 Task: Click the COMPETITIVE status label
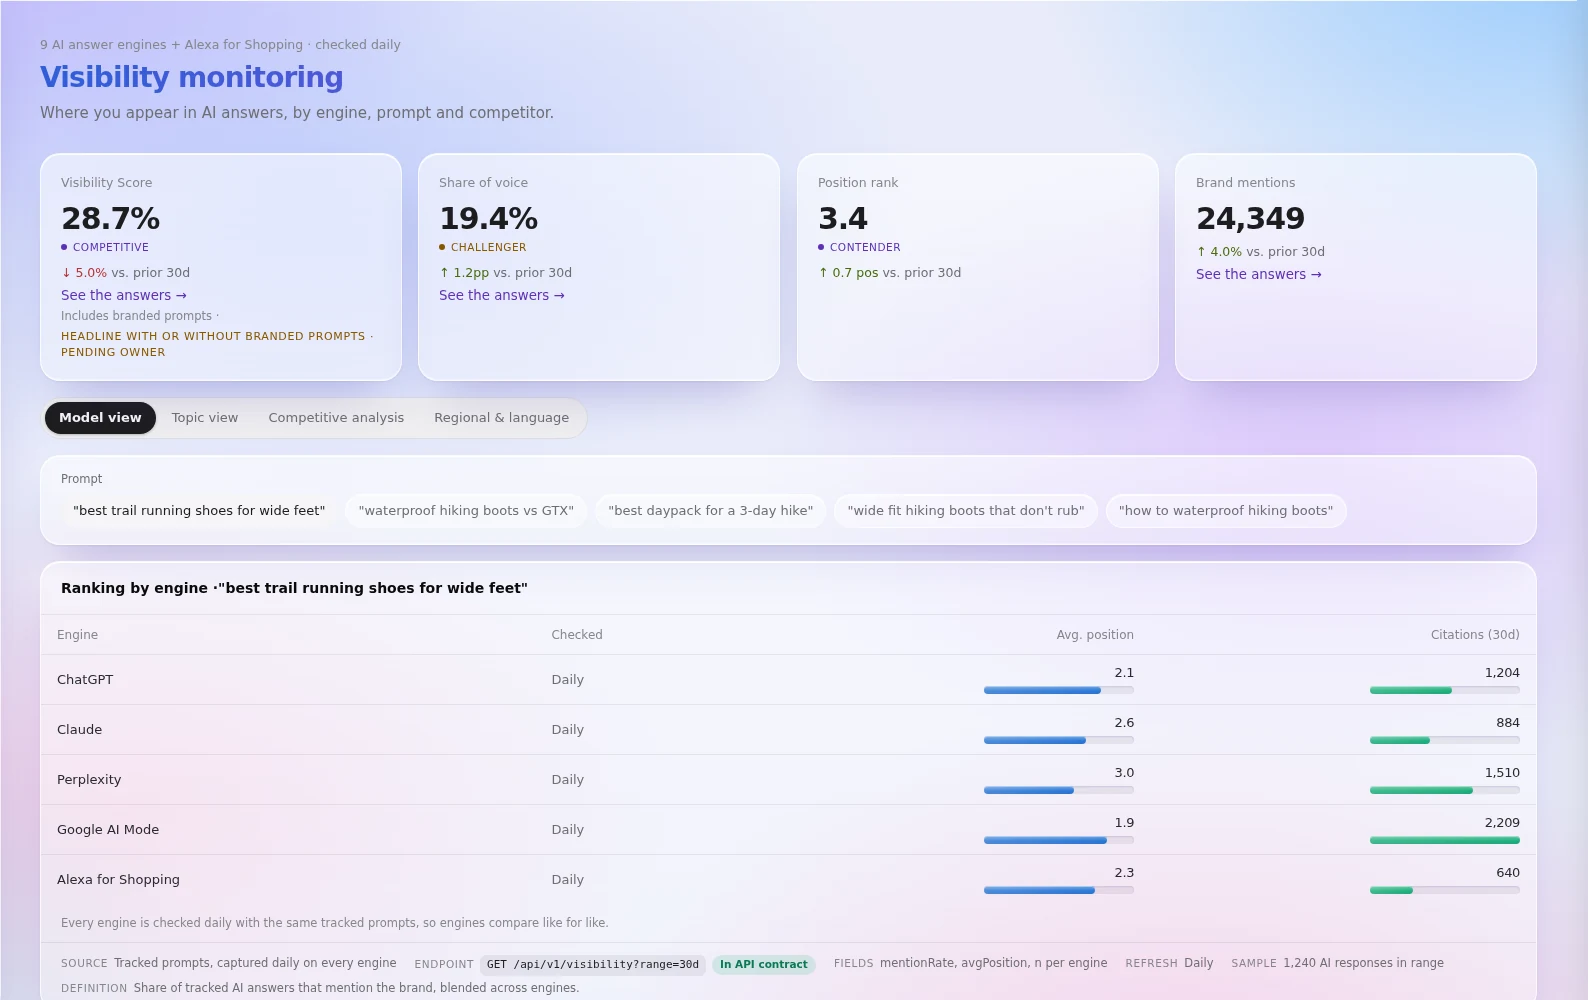point(111,247)
